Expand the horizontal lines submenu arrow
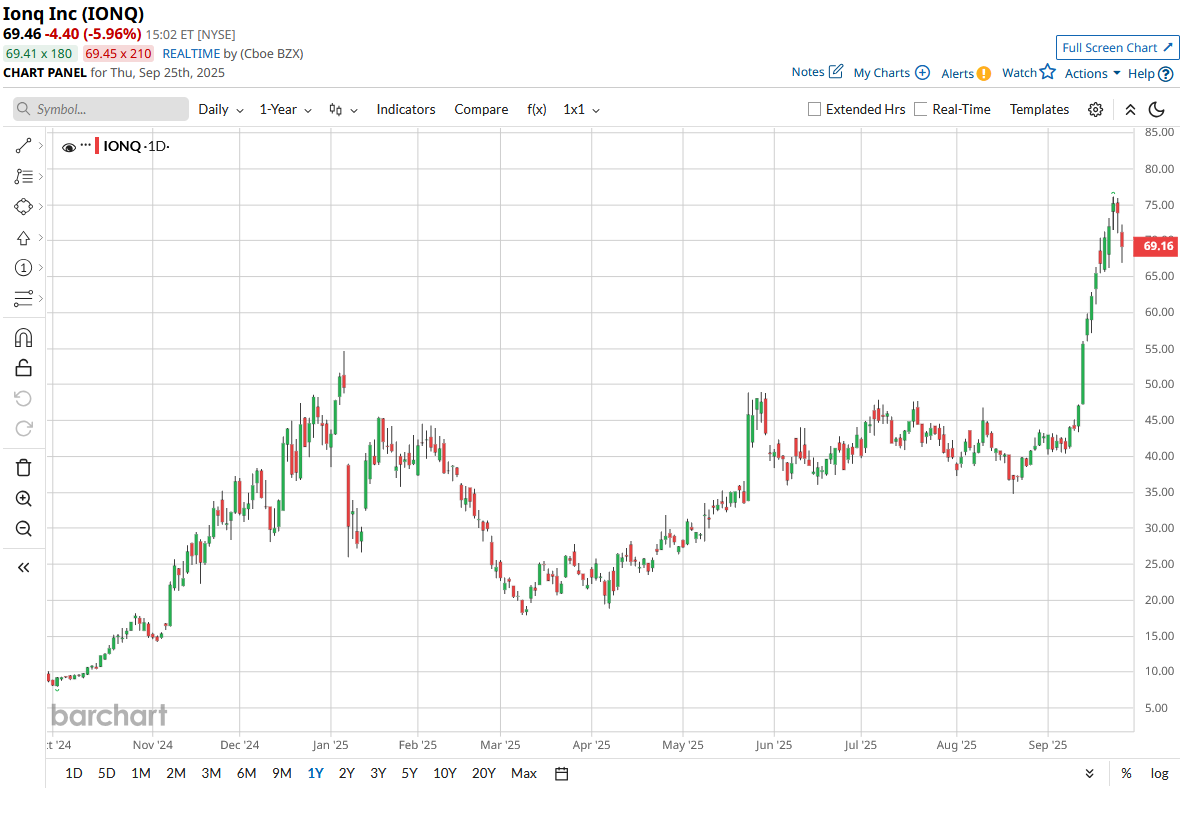Image resolution: width=1194 pixels, height=837 pixels. point(40,299)
